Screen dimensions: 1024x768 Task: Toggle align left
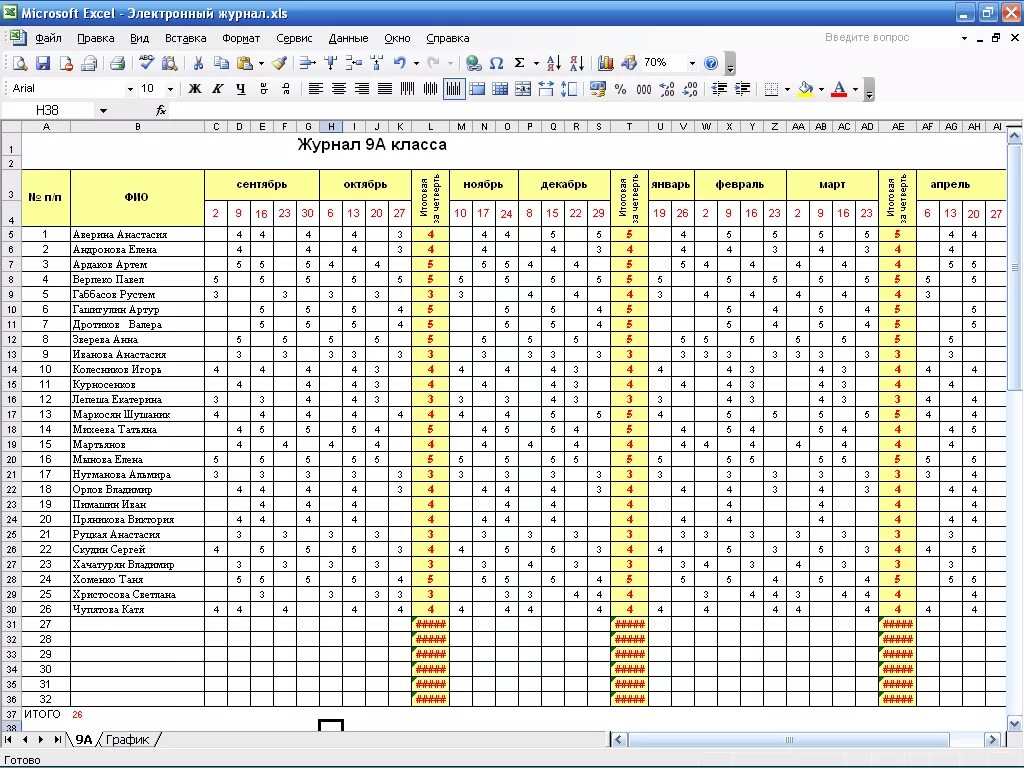click(315, 89)
